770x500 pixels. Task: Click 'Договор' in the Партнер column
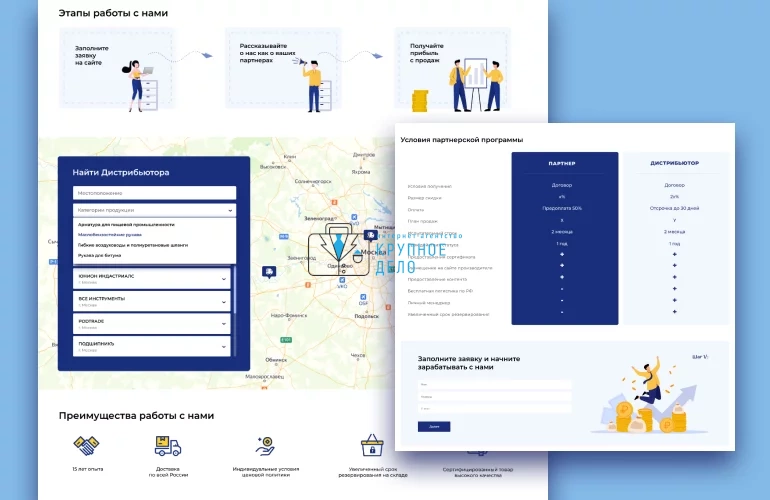562,185
